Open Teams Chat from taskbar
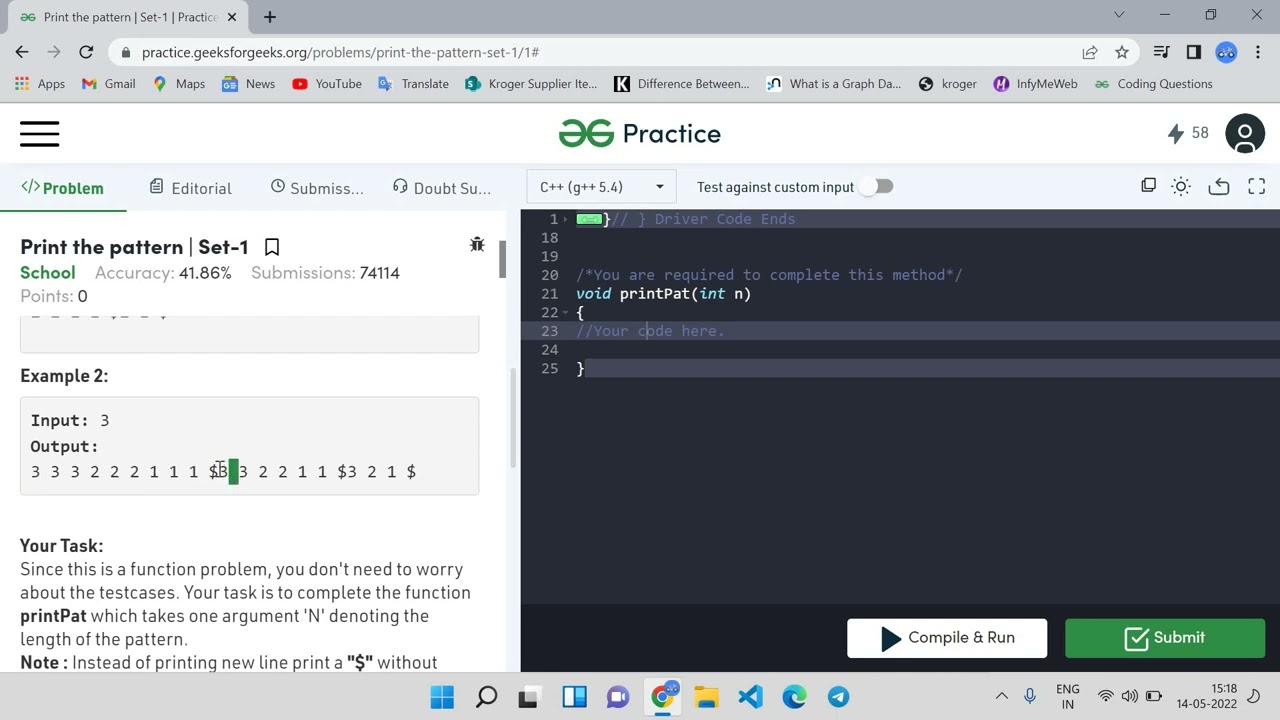 click(618, 696)
